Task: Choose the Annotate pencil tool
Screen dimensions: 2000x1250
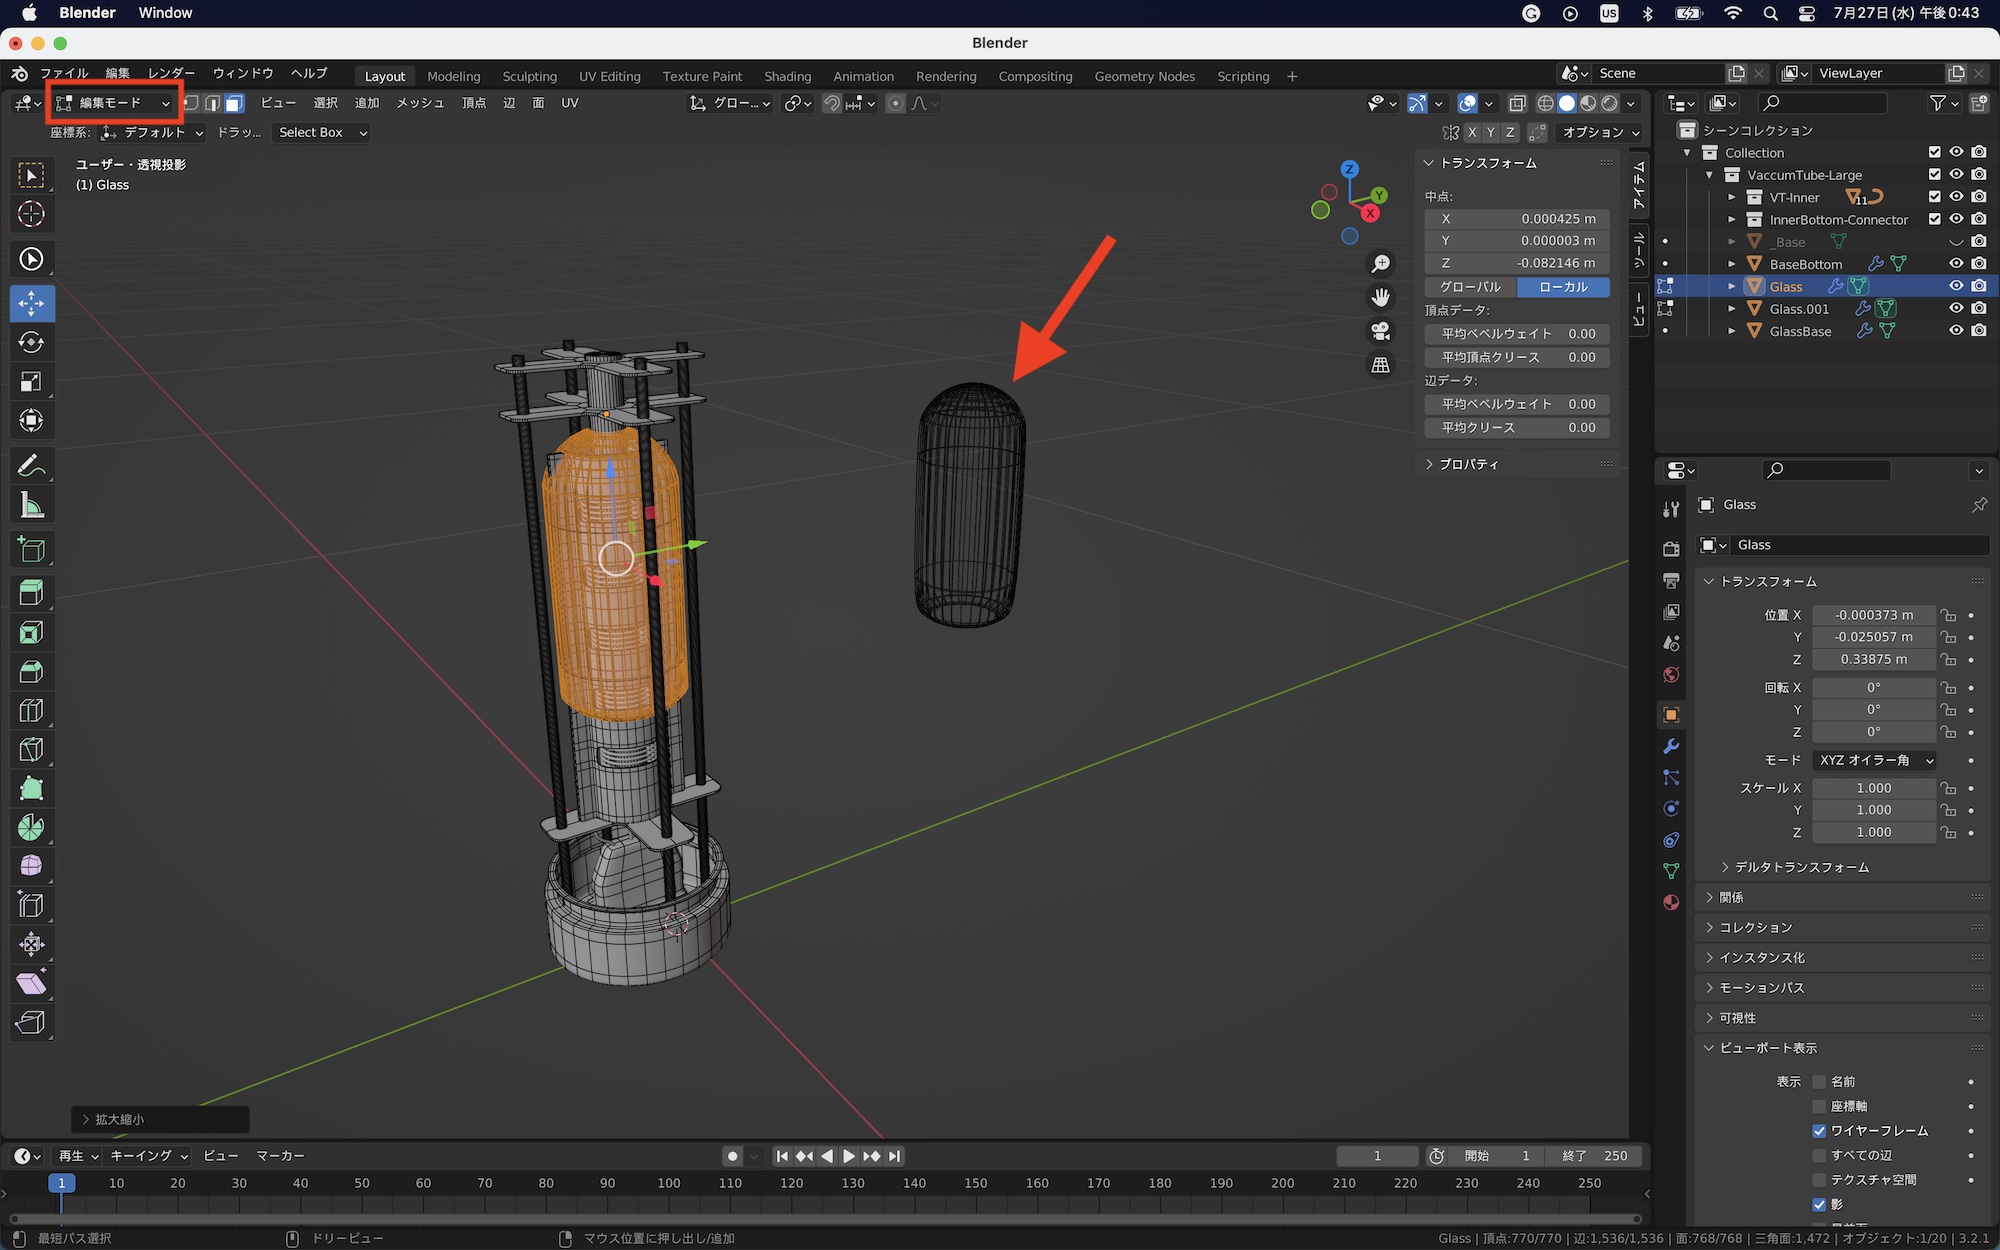Action: point(31,466)
